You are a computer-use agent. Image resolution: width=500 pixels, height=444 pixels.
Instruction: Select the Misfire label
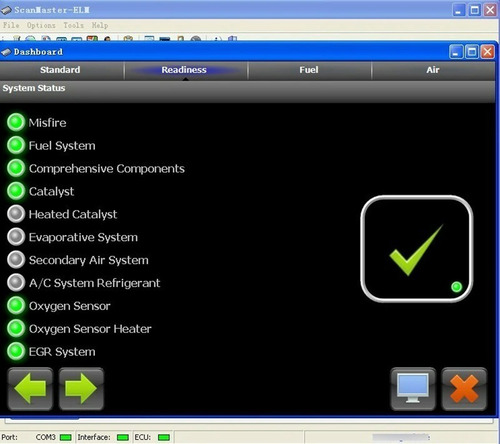[47, 123]
